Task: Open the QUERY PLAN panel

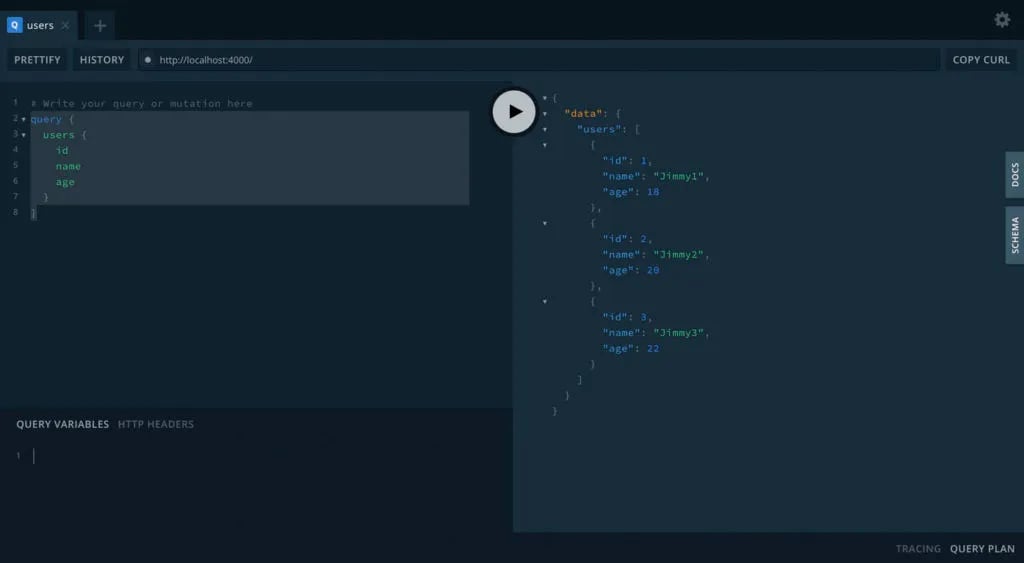Action: pos(982,549)
